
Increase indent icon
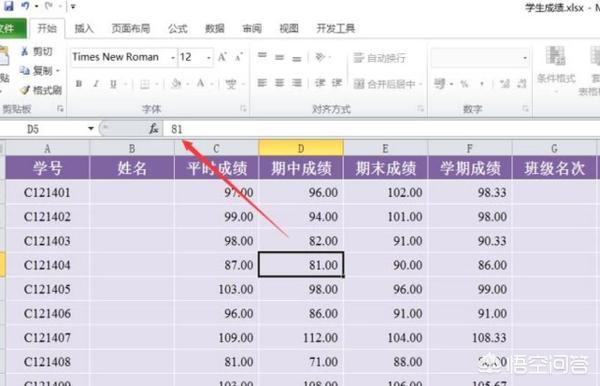tap(337, 83)
